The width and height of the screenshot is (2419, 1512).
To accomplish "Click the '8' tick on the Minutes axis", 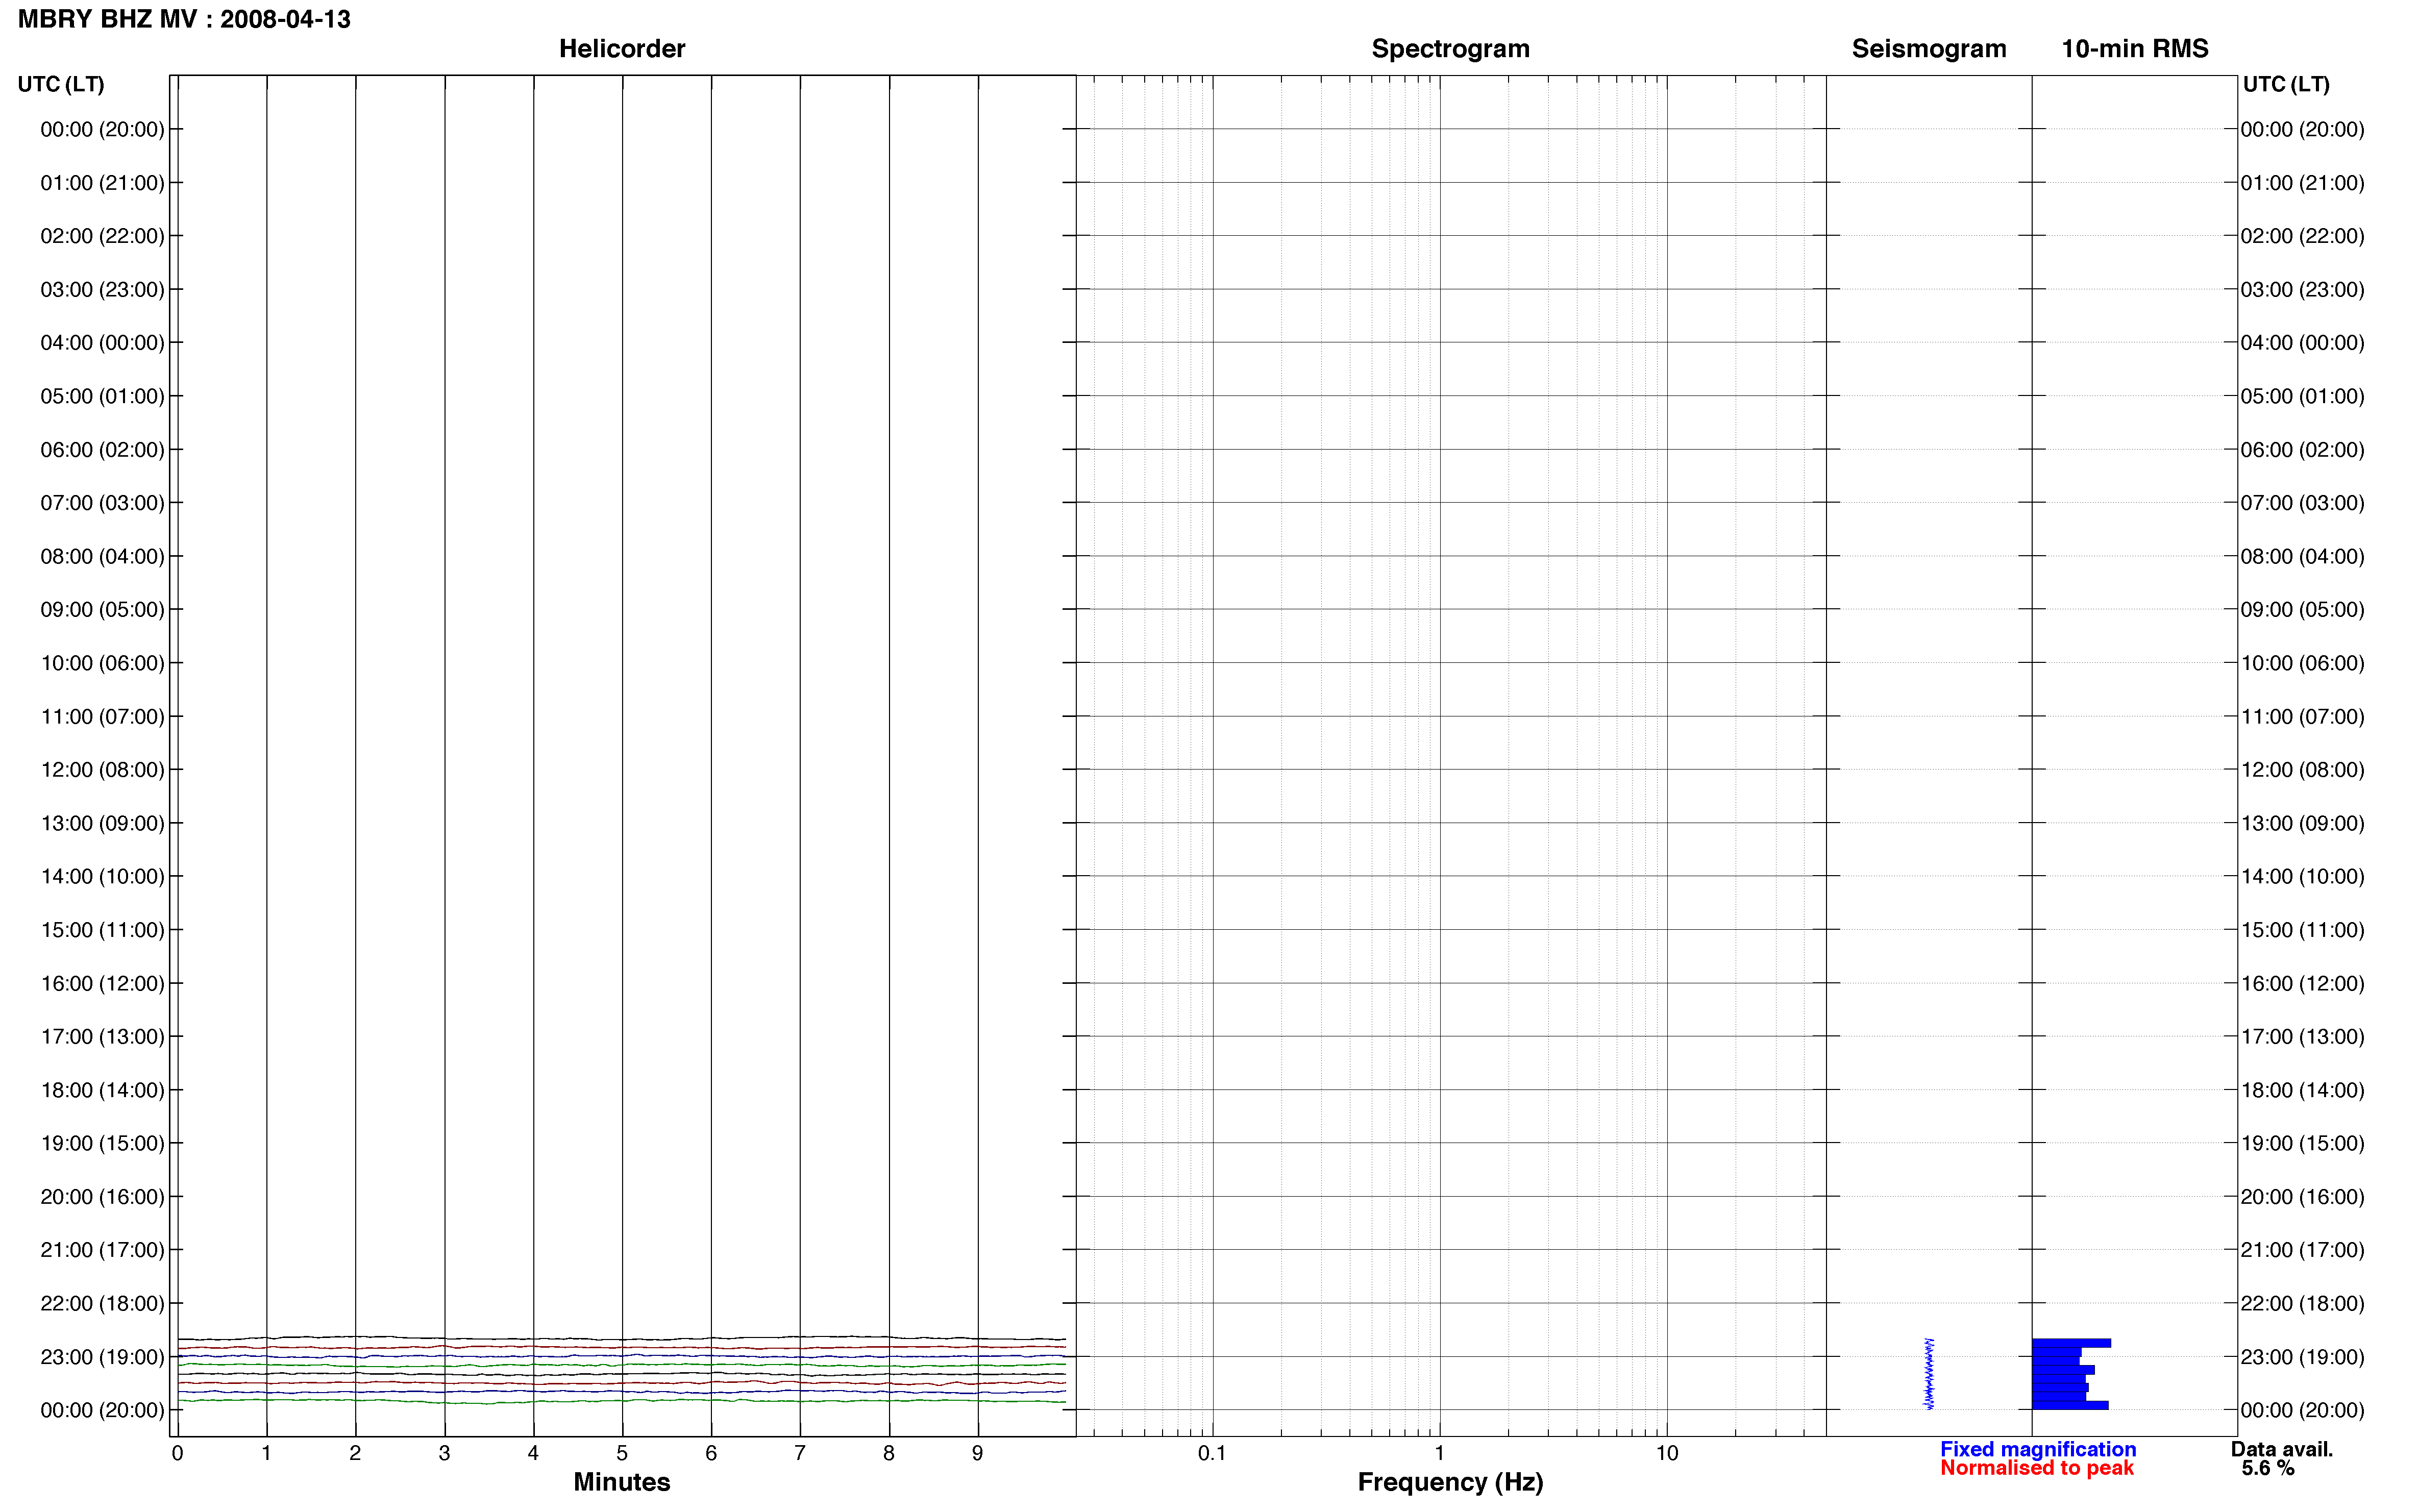I will tap(889, 1453).
